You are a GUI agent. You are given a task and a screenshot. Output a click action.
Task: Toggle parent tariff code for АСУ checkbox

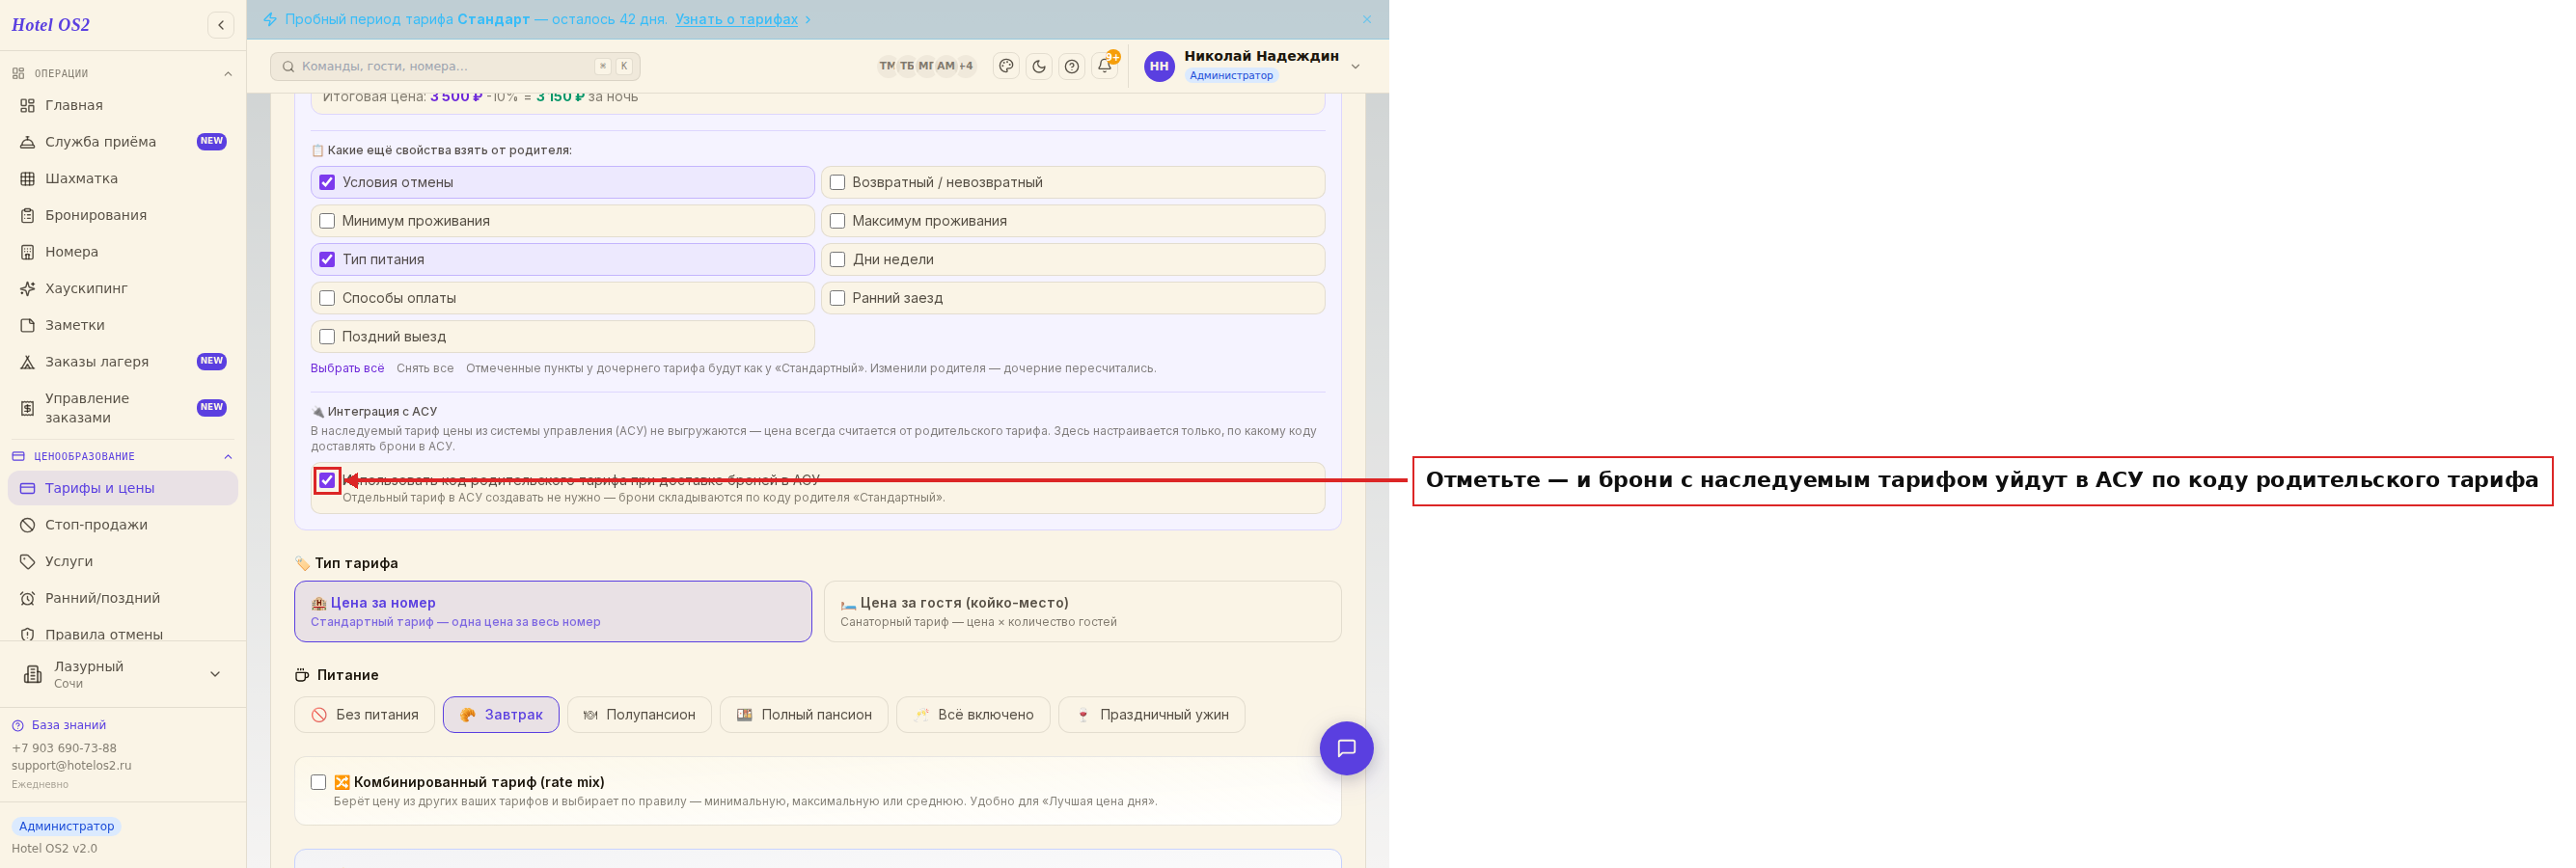click(327, 480)
